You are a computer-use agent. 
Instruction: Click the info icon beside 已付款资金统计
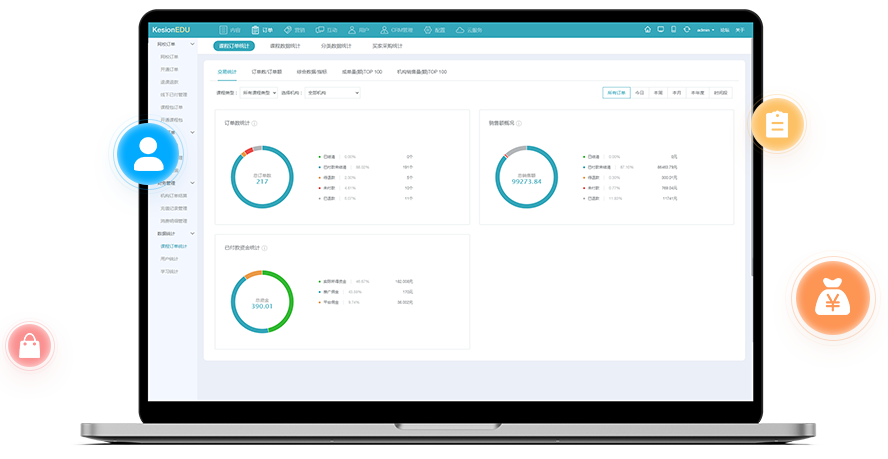(264, 247)
